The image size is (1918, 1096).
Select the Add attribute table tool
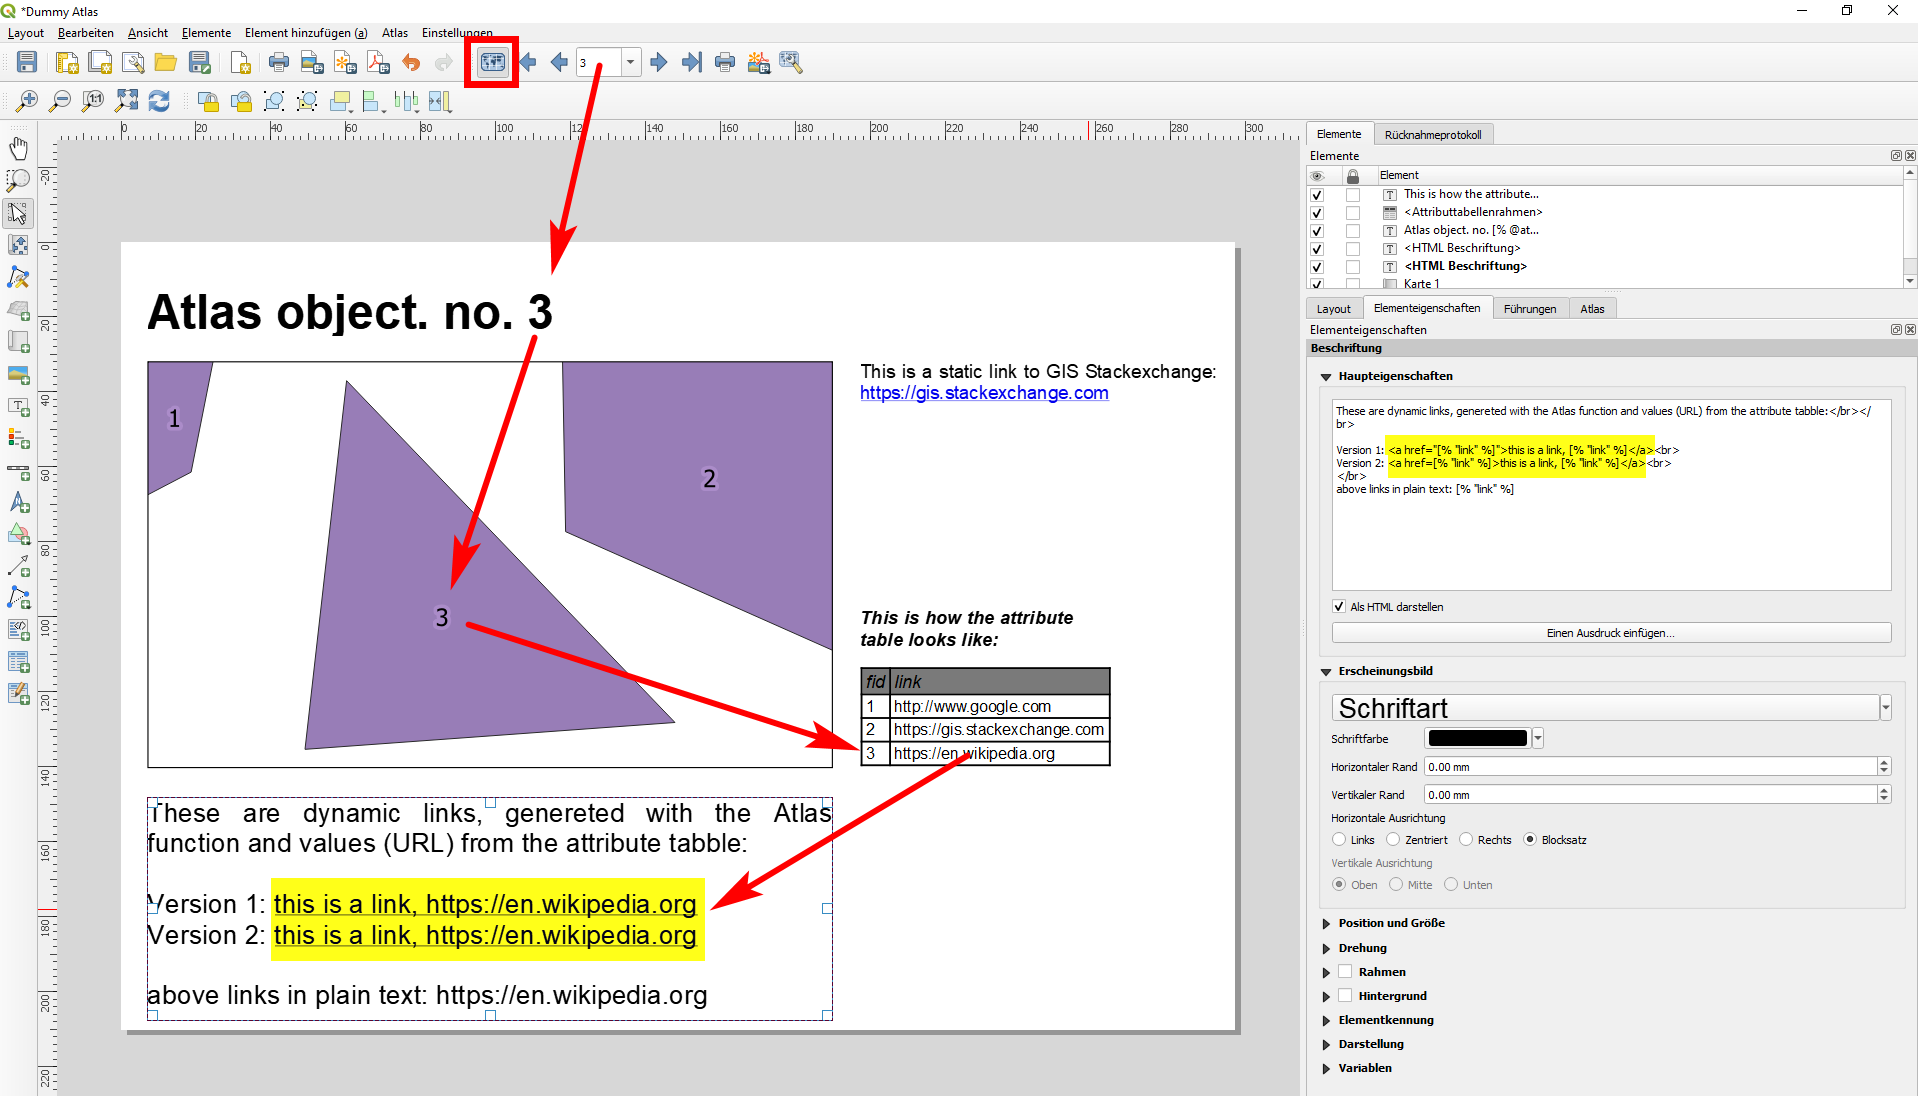pyautogui.click(x=18, y=662)
